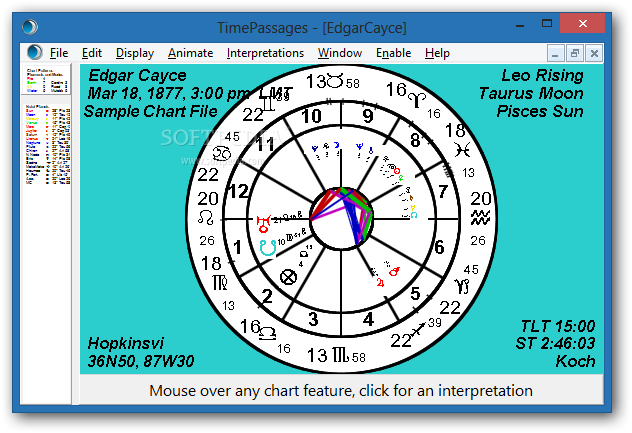632x433 pixels.
Task: Open the Natal Planets list thumbnail
Action: pyautogui.click(x=48, y=145)
